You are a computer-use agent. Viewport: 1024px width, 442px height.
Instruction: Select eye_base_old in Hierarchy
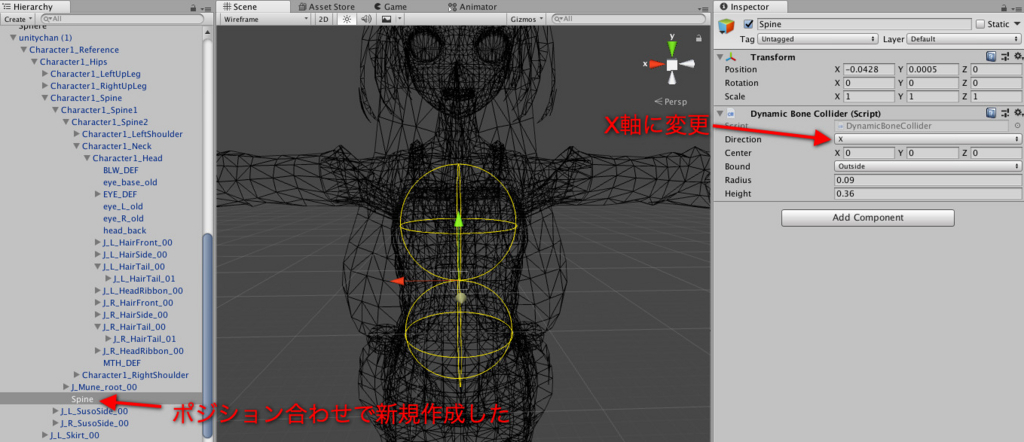pos(130,182)
